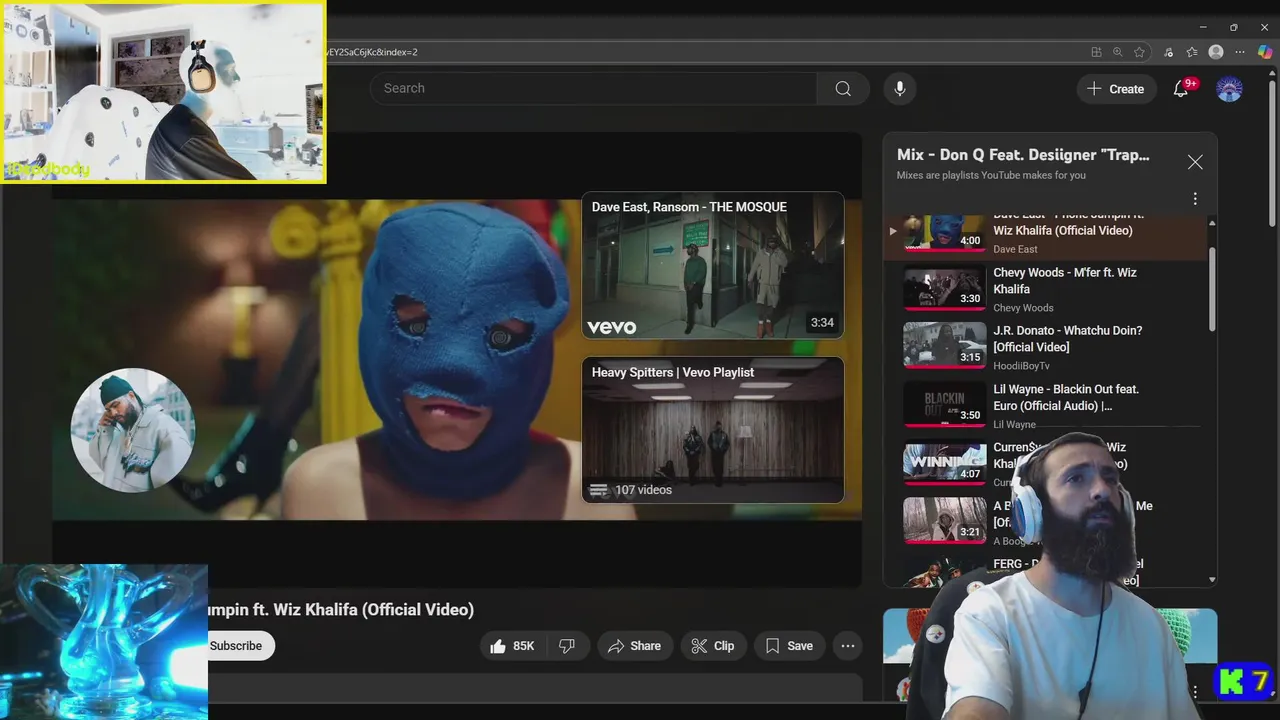The image size is (1280, 720).
Task: Play J.R. Donato - Whatchu Doin? from the mix
Action: click(1067, 339)
